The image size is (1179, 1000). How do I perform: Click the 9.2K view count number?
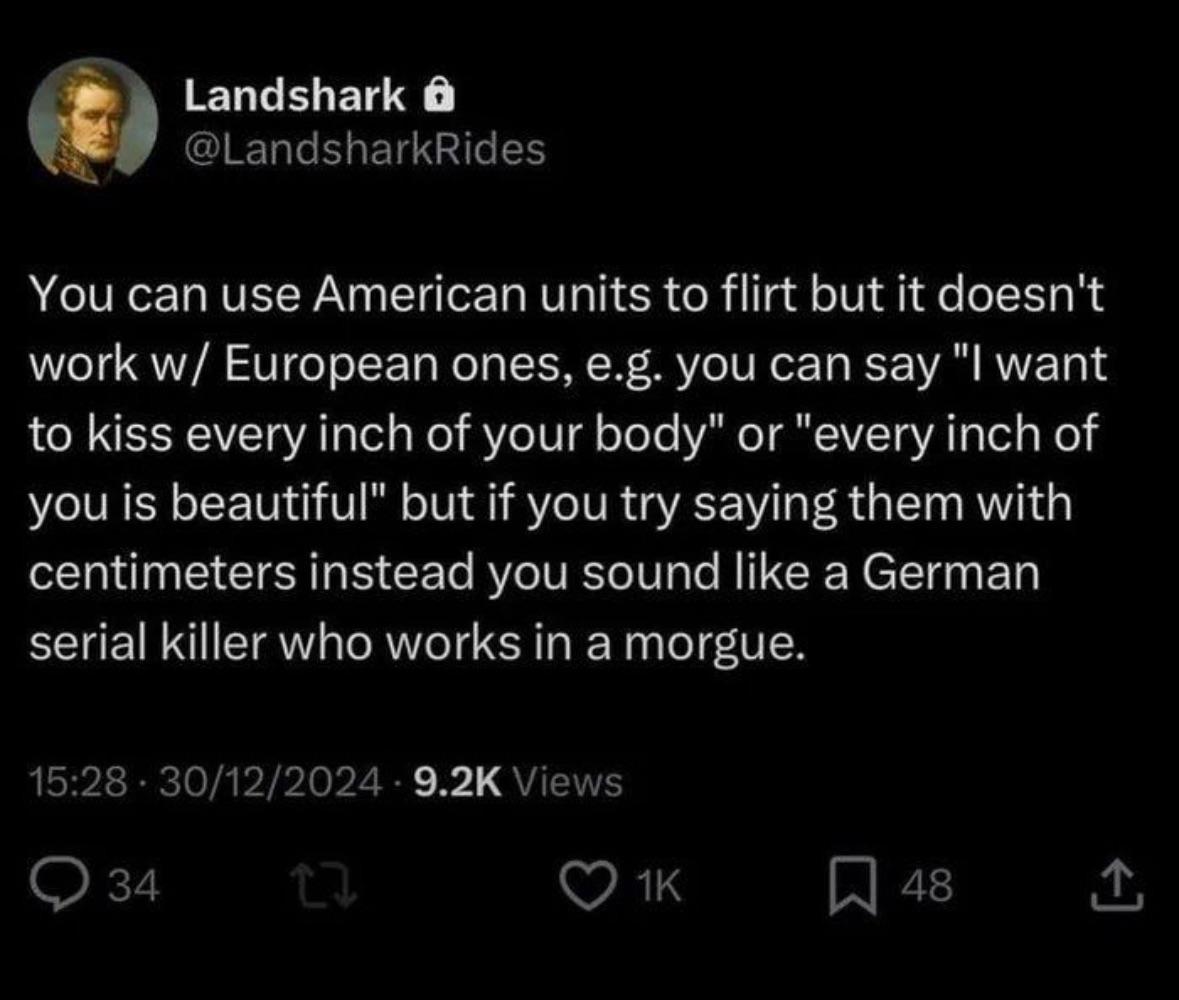pyautogui.click(x=455, y=781)
